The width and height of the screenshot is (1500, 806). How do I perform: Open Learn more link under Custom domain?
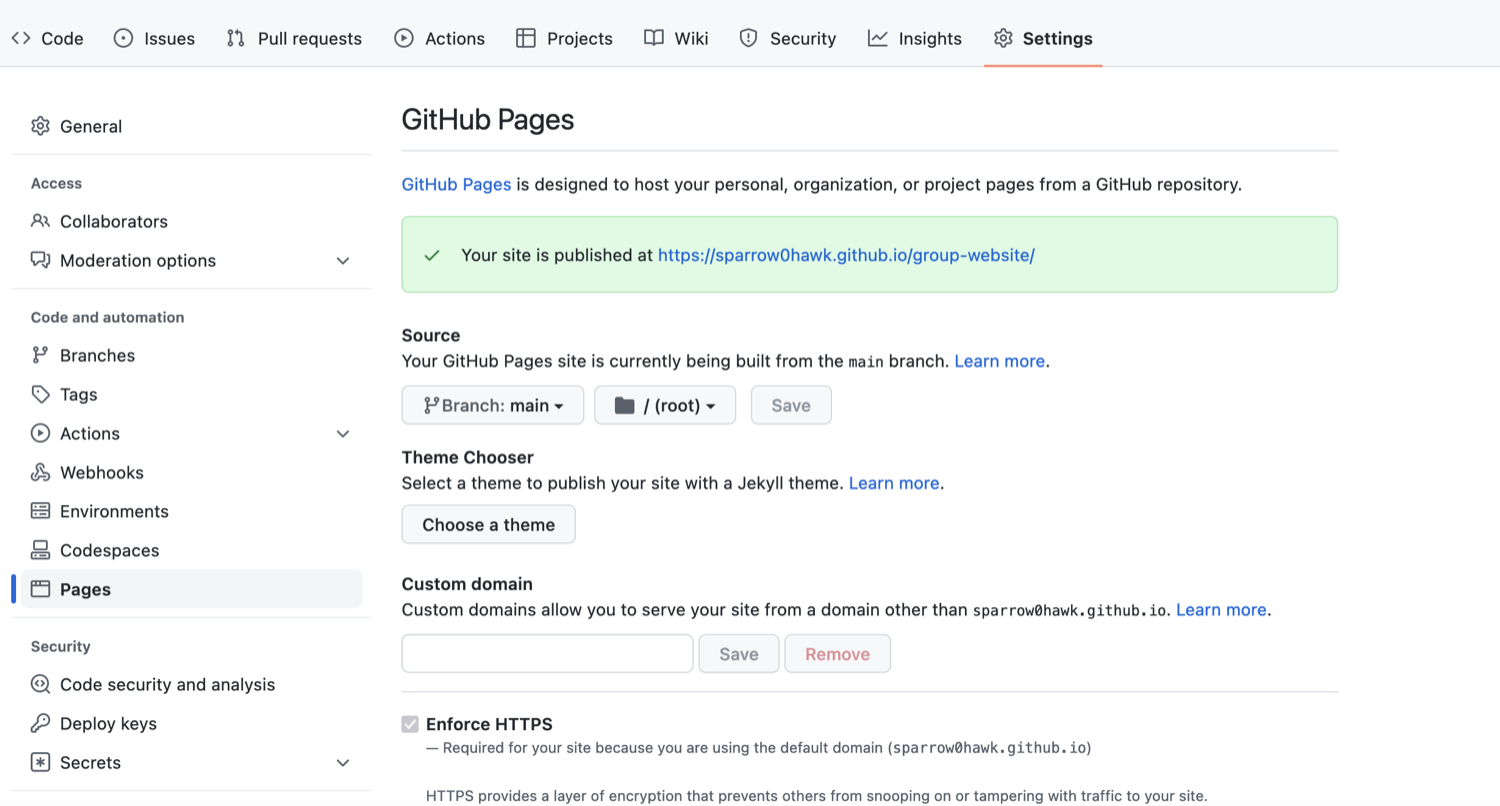(1221, 609)
